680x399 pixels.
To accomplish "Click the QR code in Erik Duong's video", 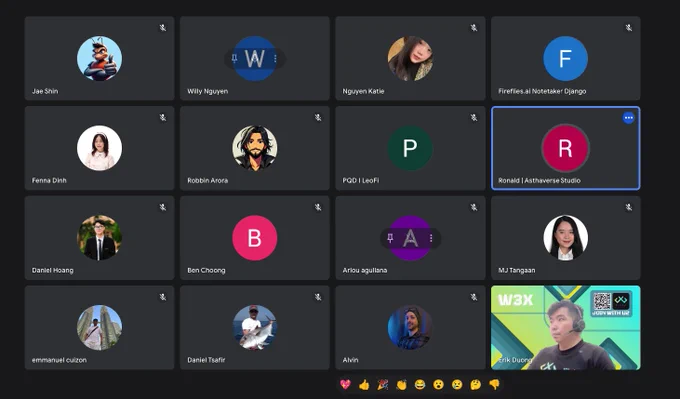I will point(602,301).
